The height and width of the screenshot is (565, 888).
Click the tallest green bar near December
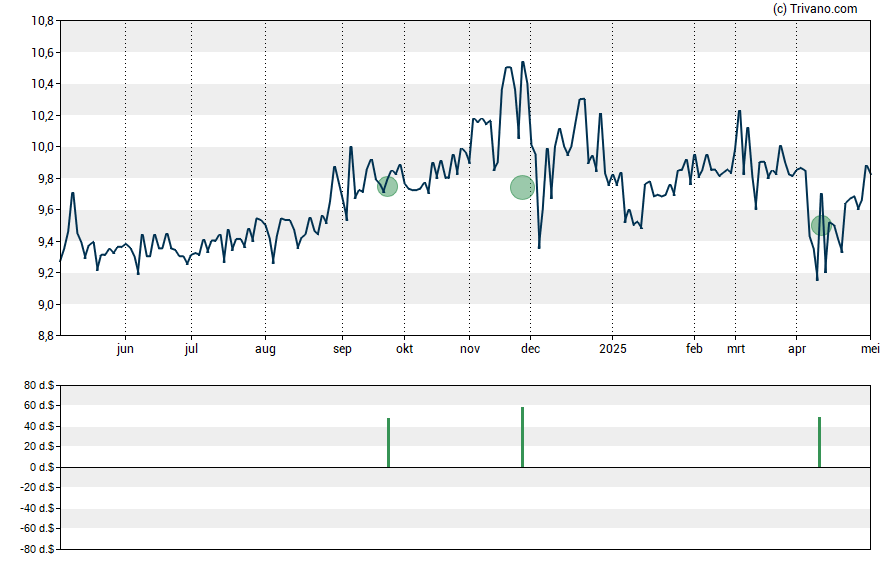click(x=522, y=437)
